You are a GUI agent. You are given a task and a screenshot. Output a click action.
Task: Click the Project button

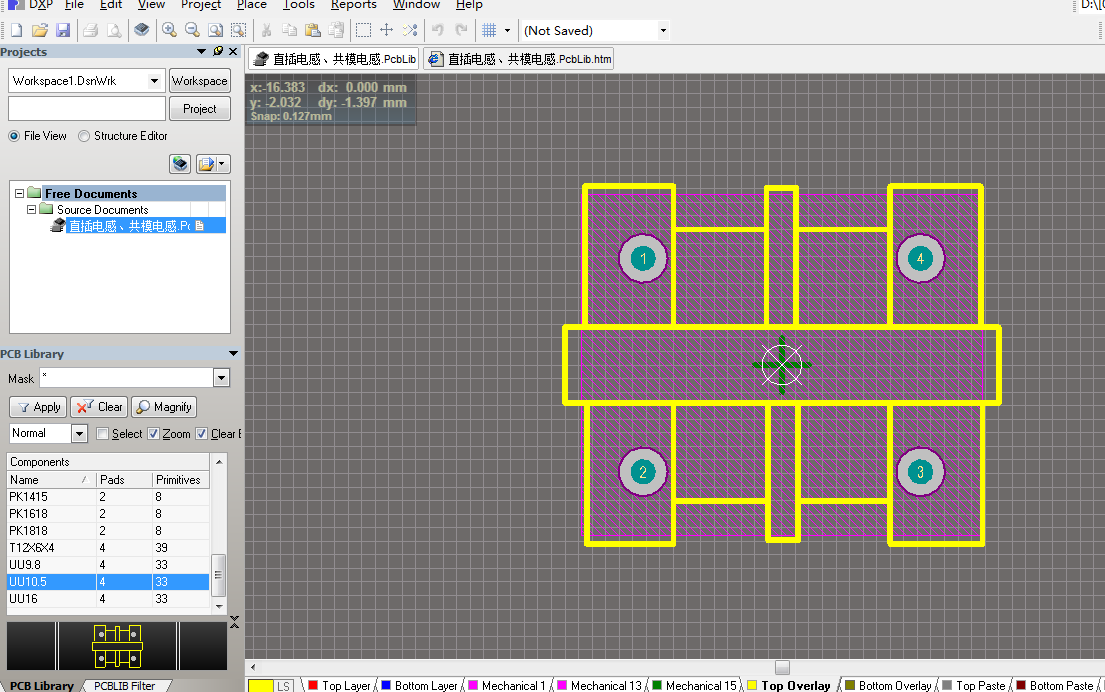click(200, 109)
